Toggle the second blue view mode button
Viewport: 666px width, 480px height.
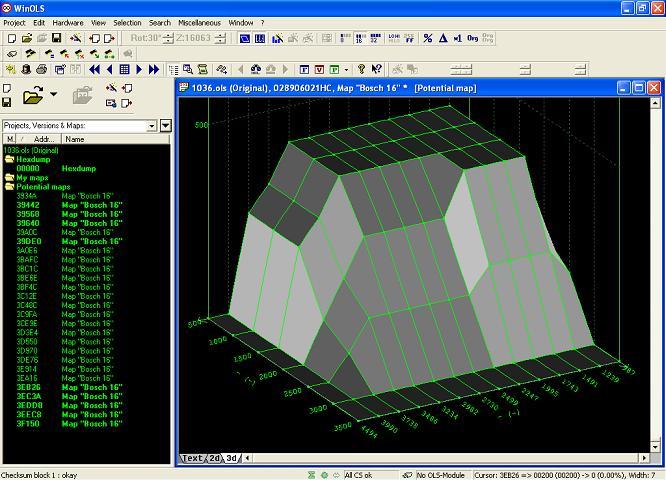pos(260,39)
